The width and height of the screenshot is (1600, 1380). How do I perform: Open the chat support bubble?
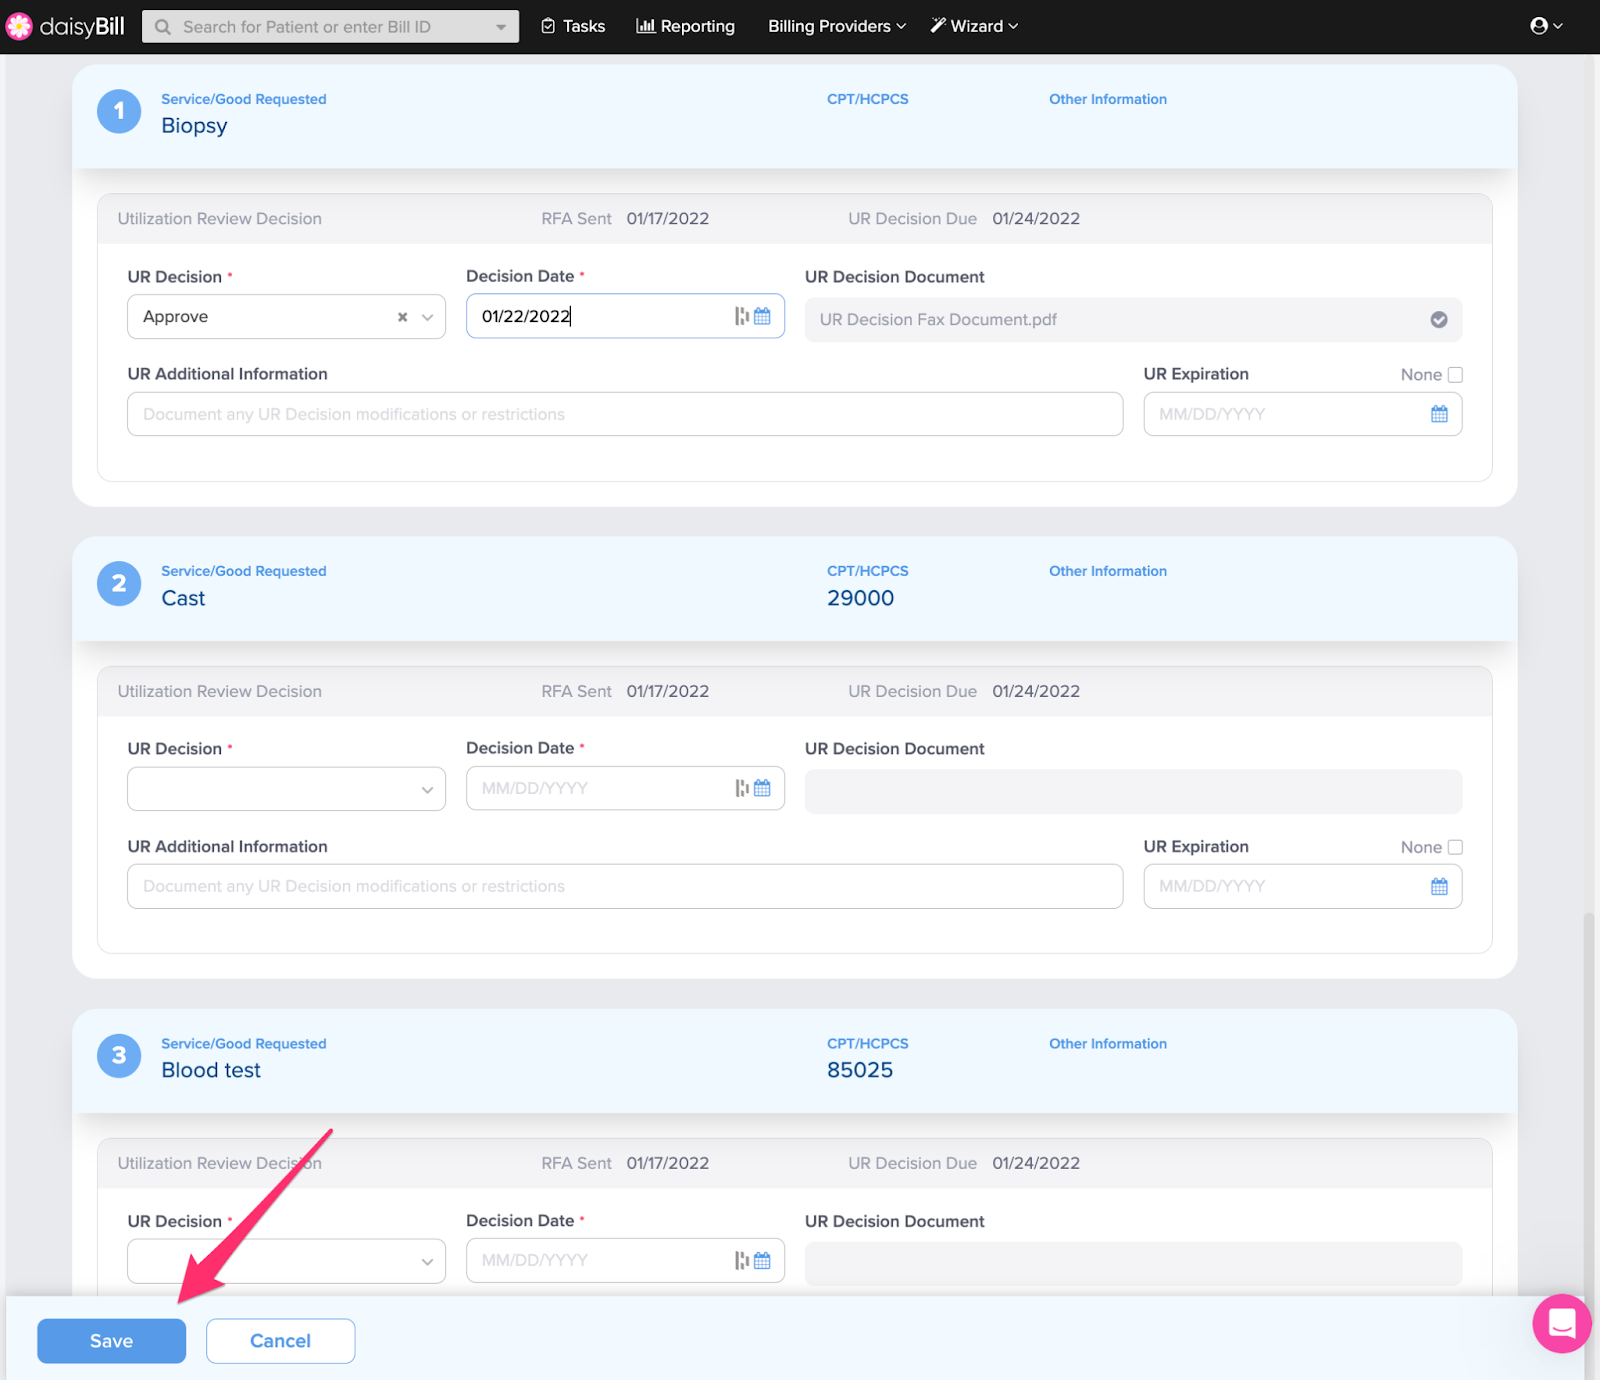tap(1561, 1323)
